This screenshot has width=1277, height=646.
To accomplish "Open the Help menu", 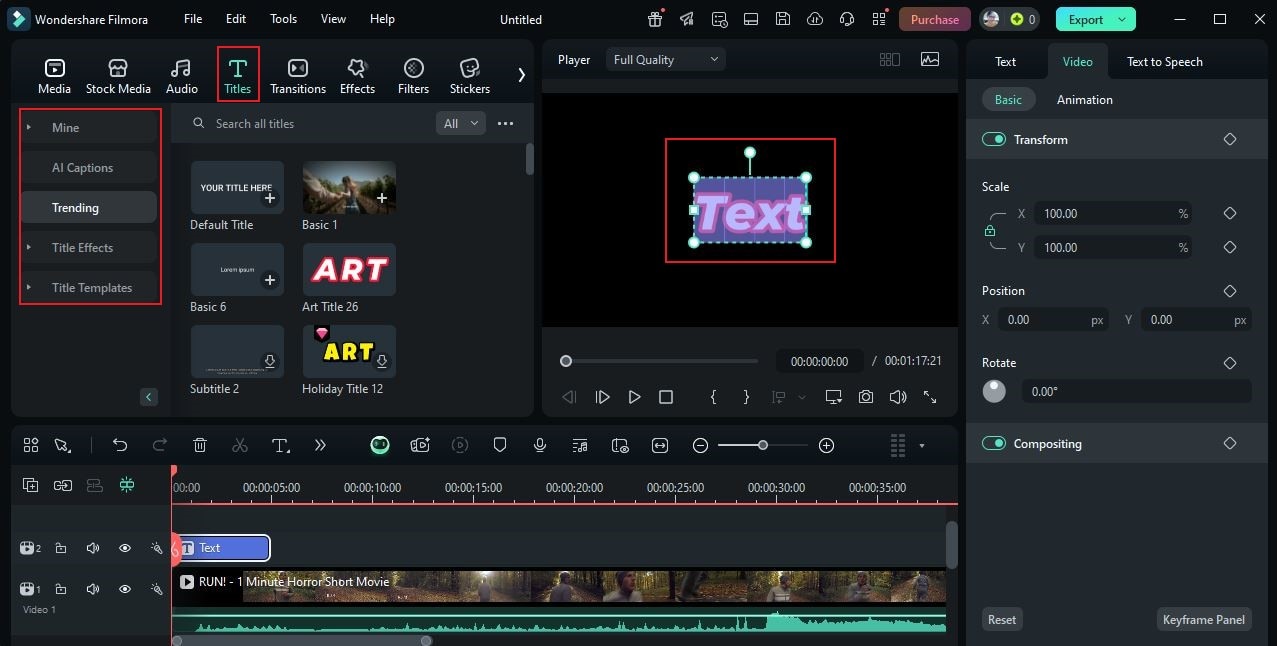I will click(x=382, y=19).
